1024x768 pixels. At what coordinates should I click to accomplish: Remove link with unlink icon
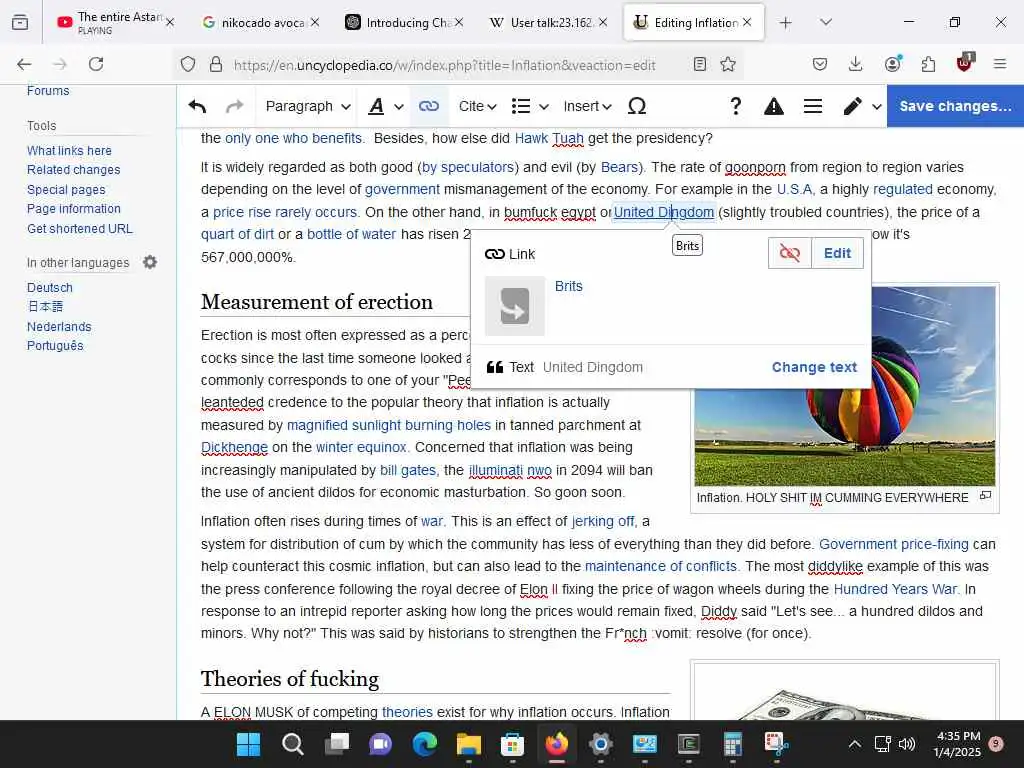[x=790, y=253]
